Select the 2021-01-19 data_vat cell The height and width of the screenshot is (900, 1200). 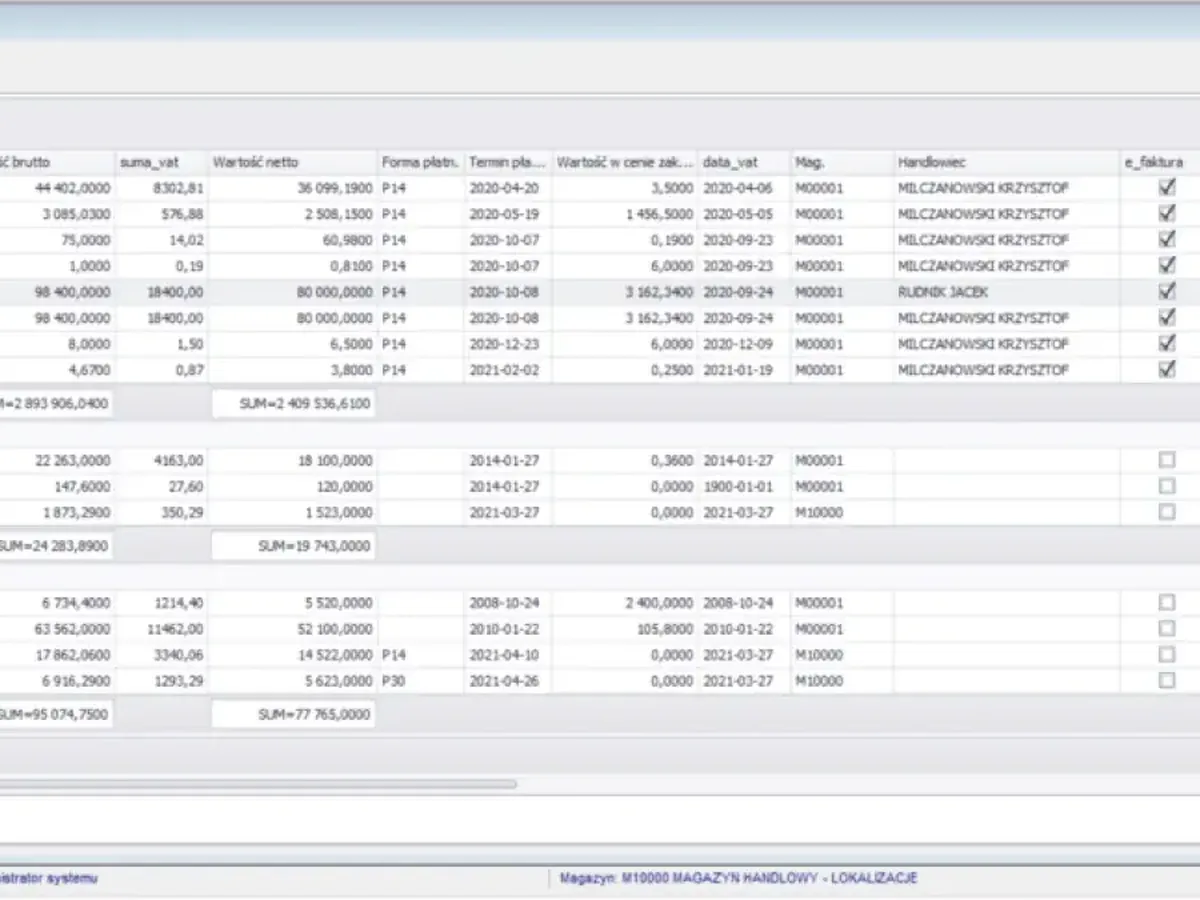pyautogui.click(x=745, y=370)
